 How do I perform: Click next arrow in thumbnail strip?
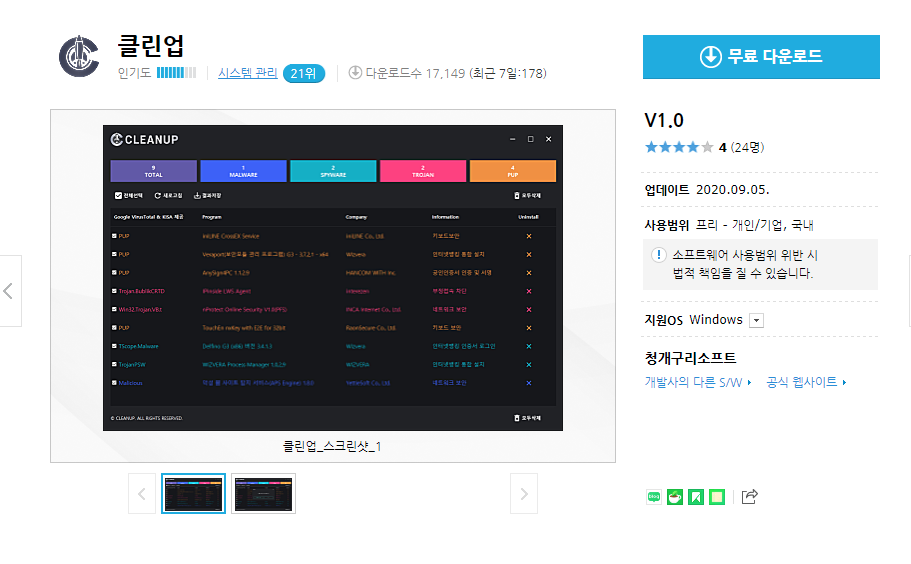(524, 494)
